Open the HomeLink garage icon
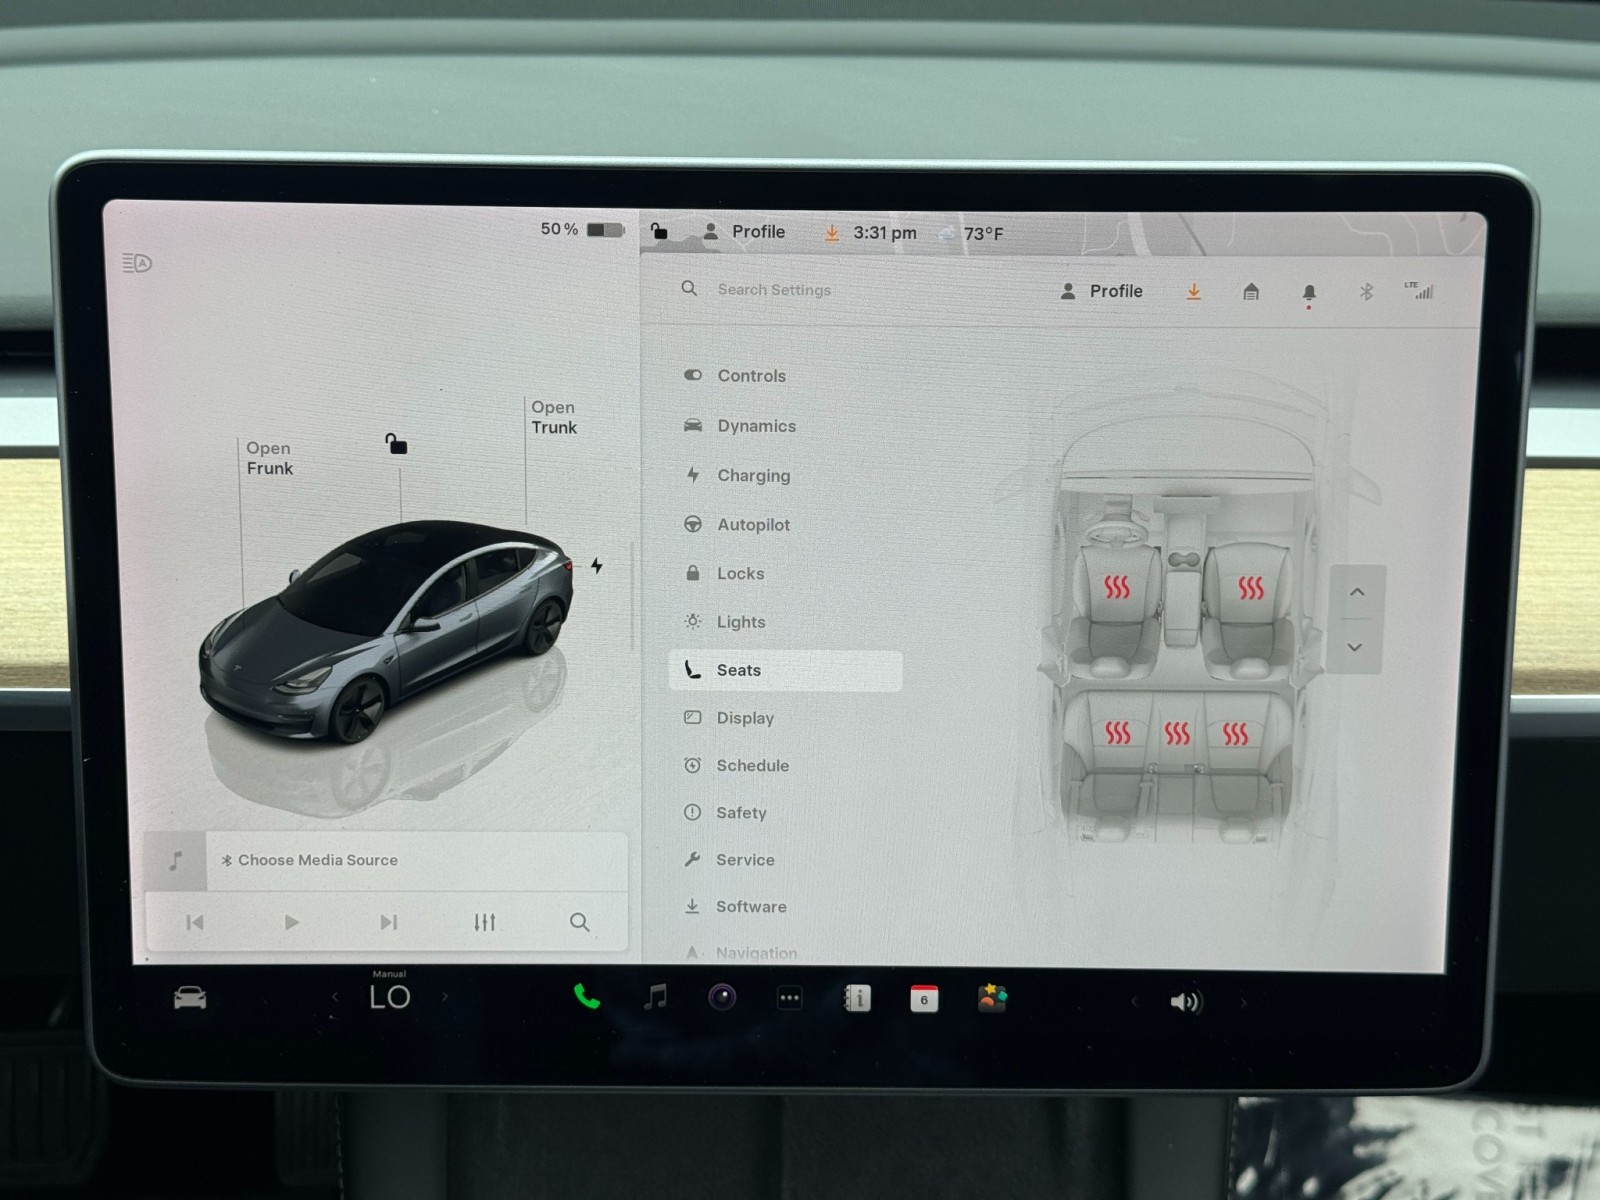The height and width of the screenshot is (1200, 1600). (1250, 292)
